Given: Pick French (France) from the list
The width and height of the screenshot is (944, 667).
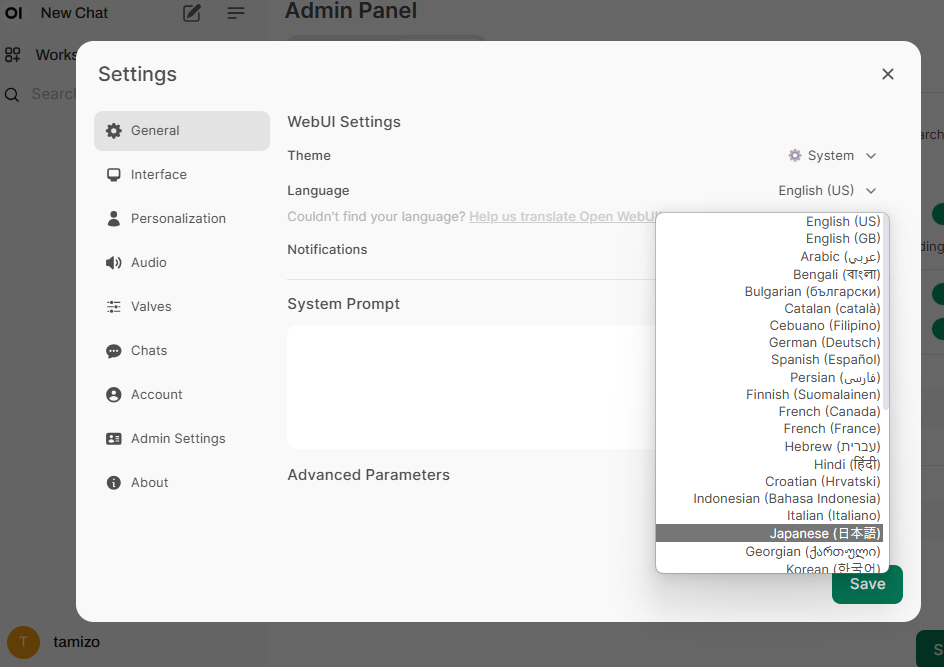Looking at the screenshot, I should coord(831,429).
